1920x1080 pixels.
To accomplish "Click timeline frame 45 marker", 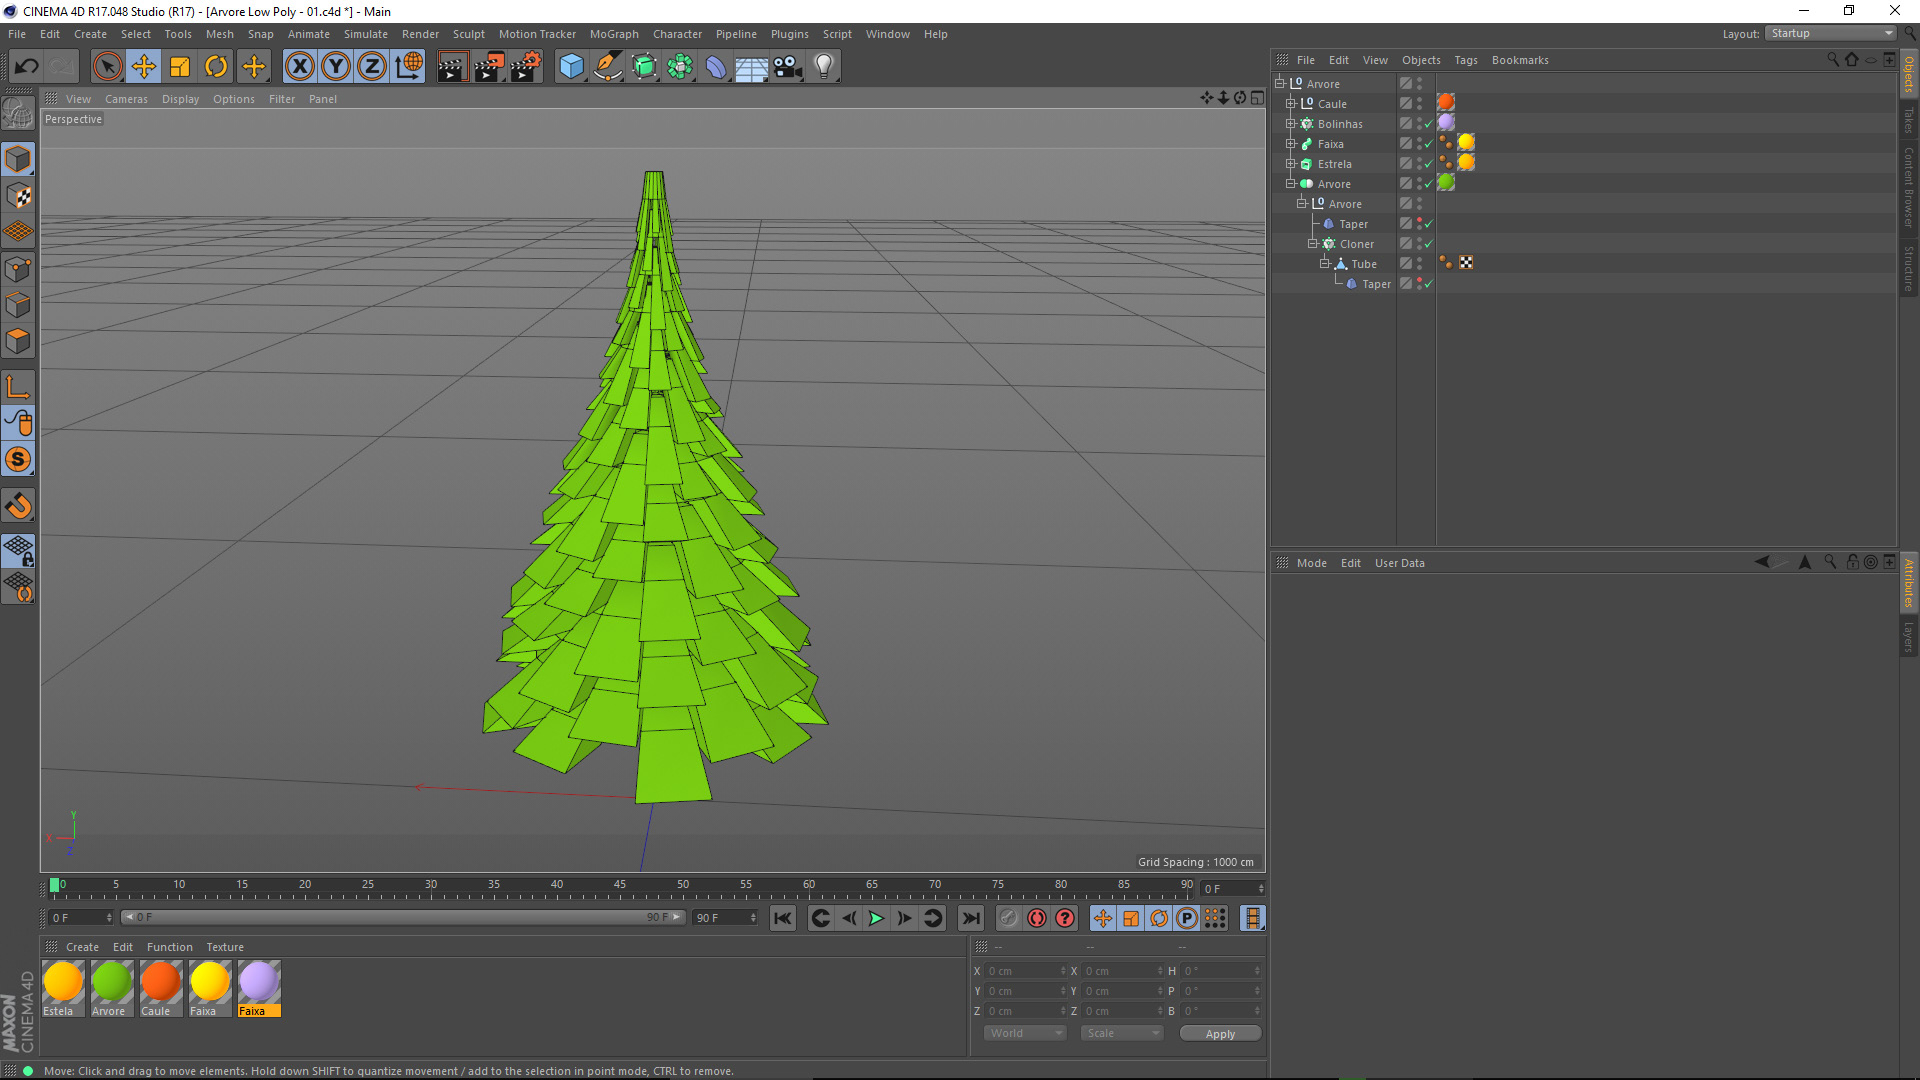I will [x=620, y=887].
